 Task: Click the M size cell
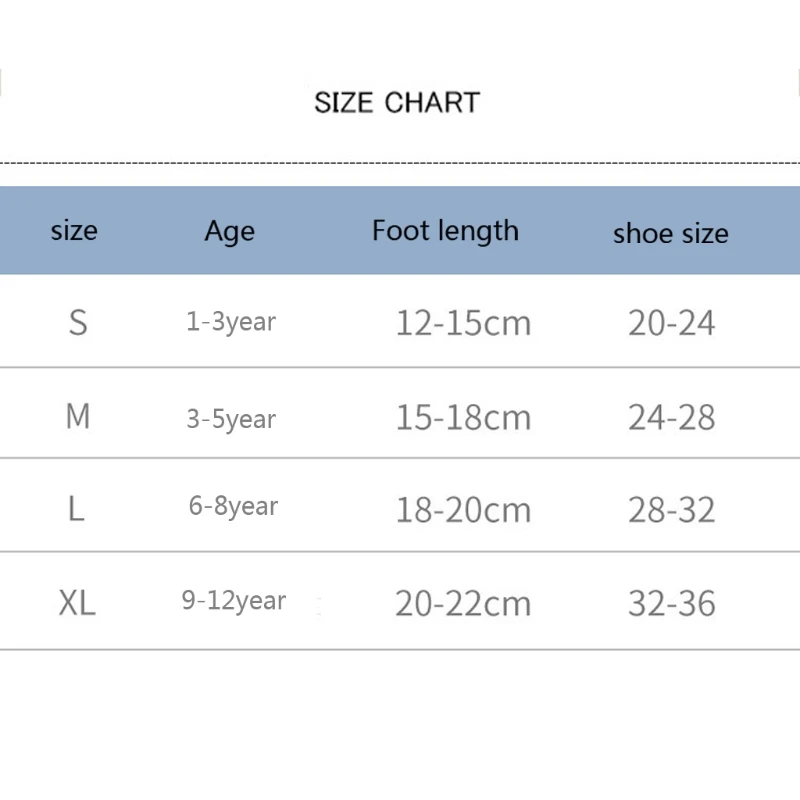78,416
